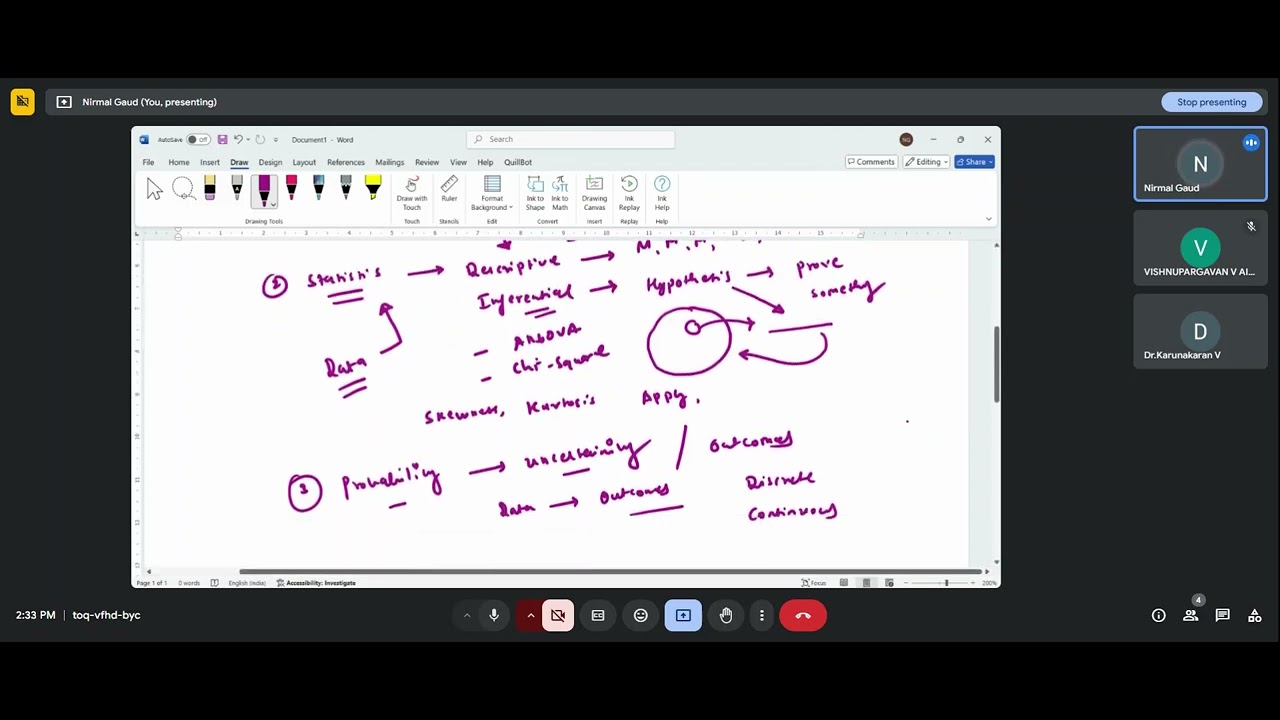Click Accessibility: Investigate in status bar
Viewport: 1280px width, 720px height.
pyautogui.click(x=316, y=583)
